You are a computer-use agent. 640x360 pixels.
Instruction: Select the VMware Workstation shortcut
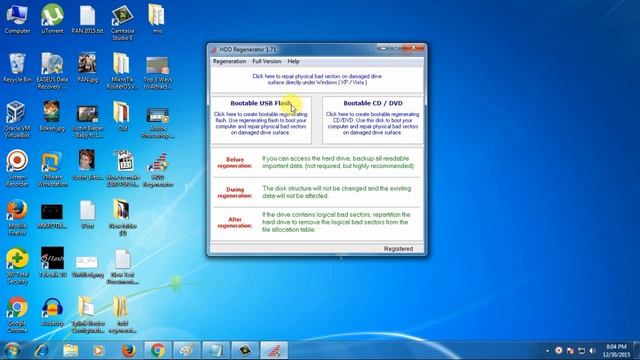52,169
